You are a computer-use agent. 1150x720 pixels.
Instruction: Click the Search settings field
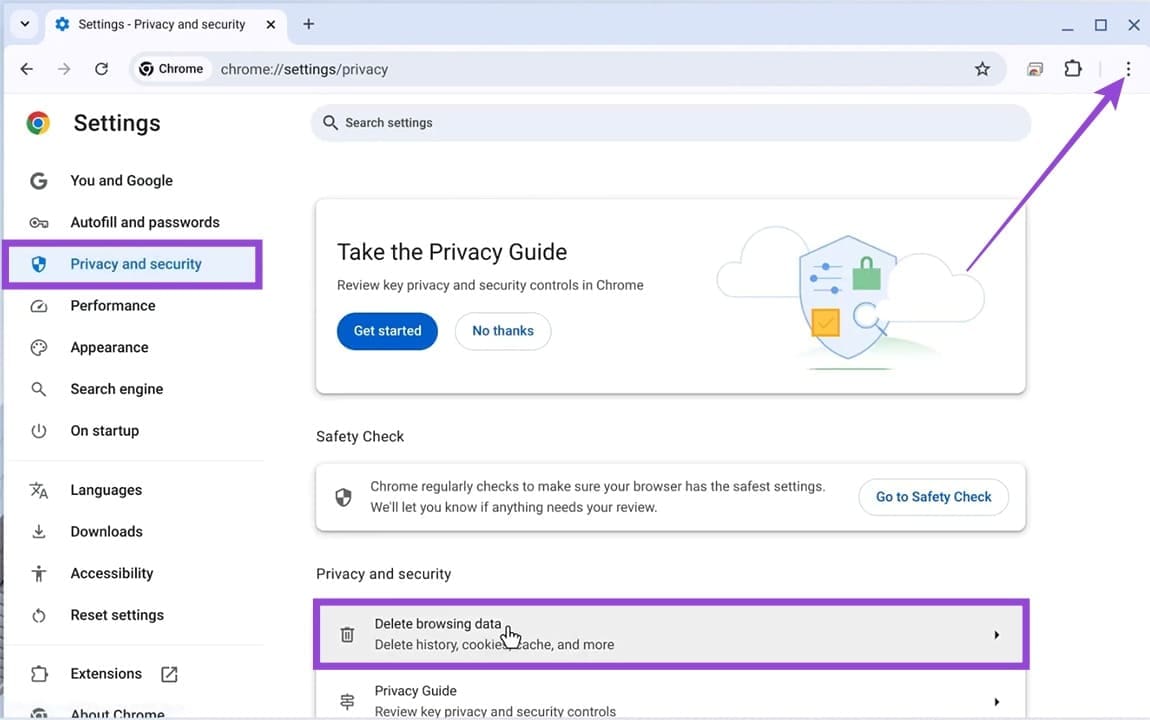pos(670,123)
